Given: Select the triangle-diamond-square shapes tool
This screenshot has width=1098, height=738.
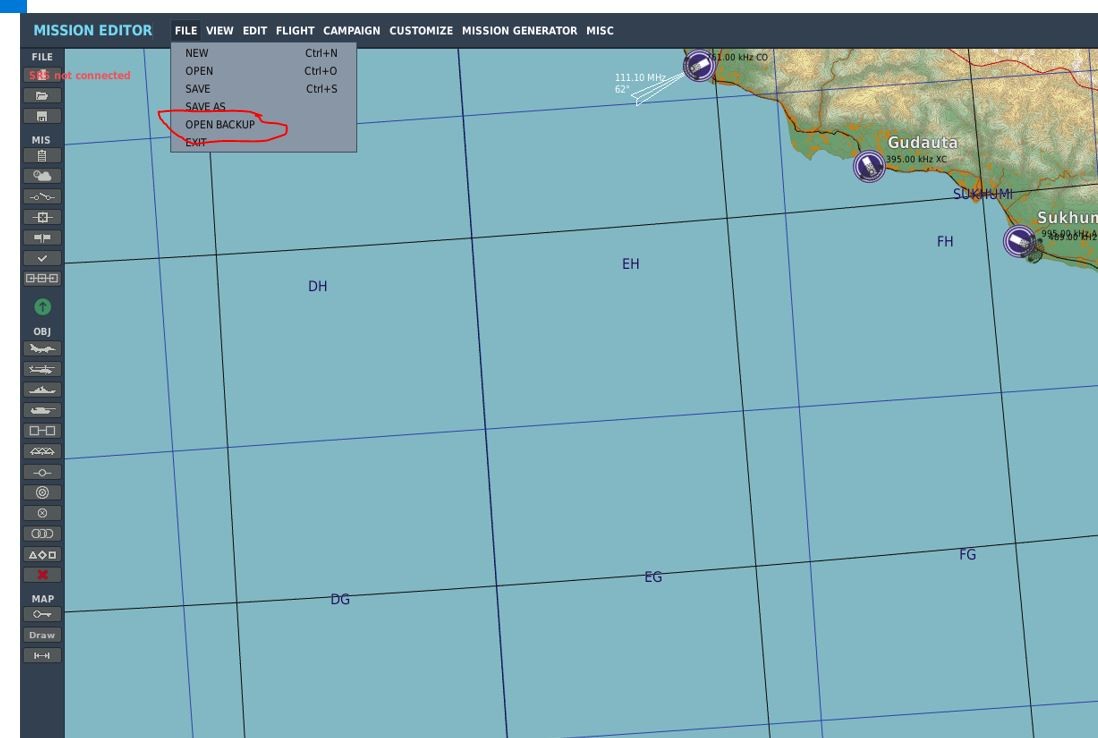Looking at the screenshot, I should 42,555.
